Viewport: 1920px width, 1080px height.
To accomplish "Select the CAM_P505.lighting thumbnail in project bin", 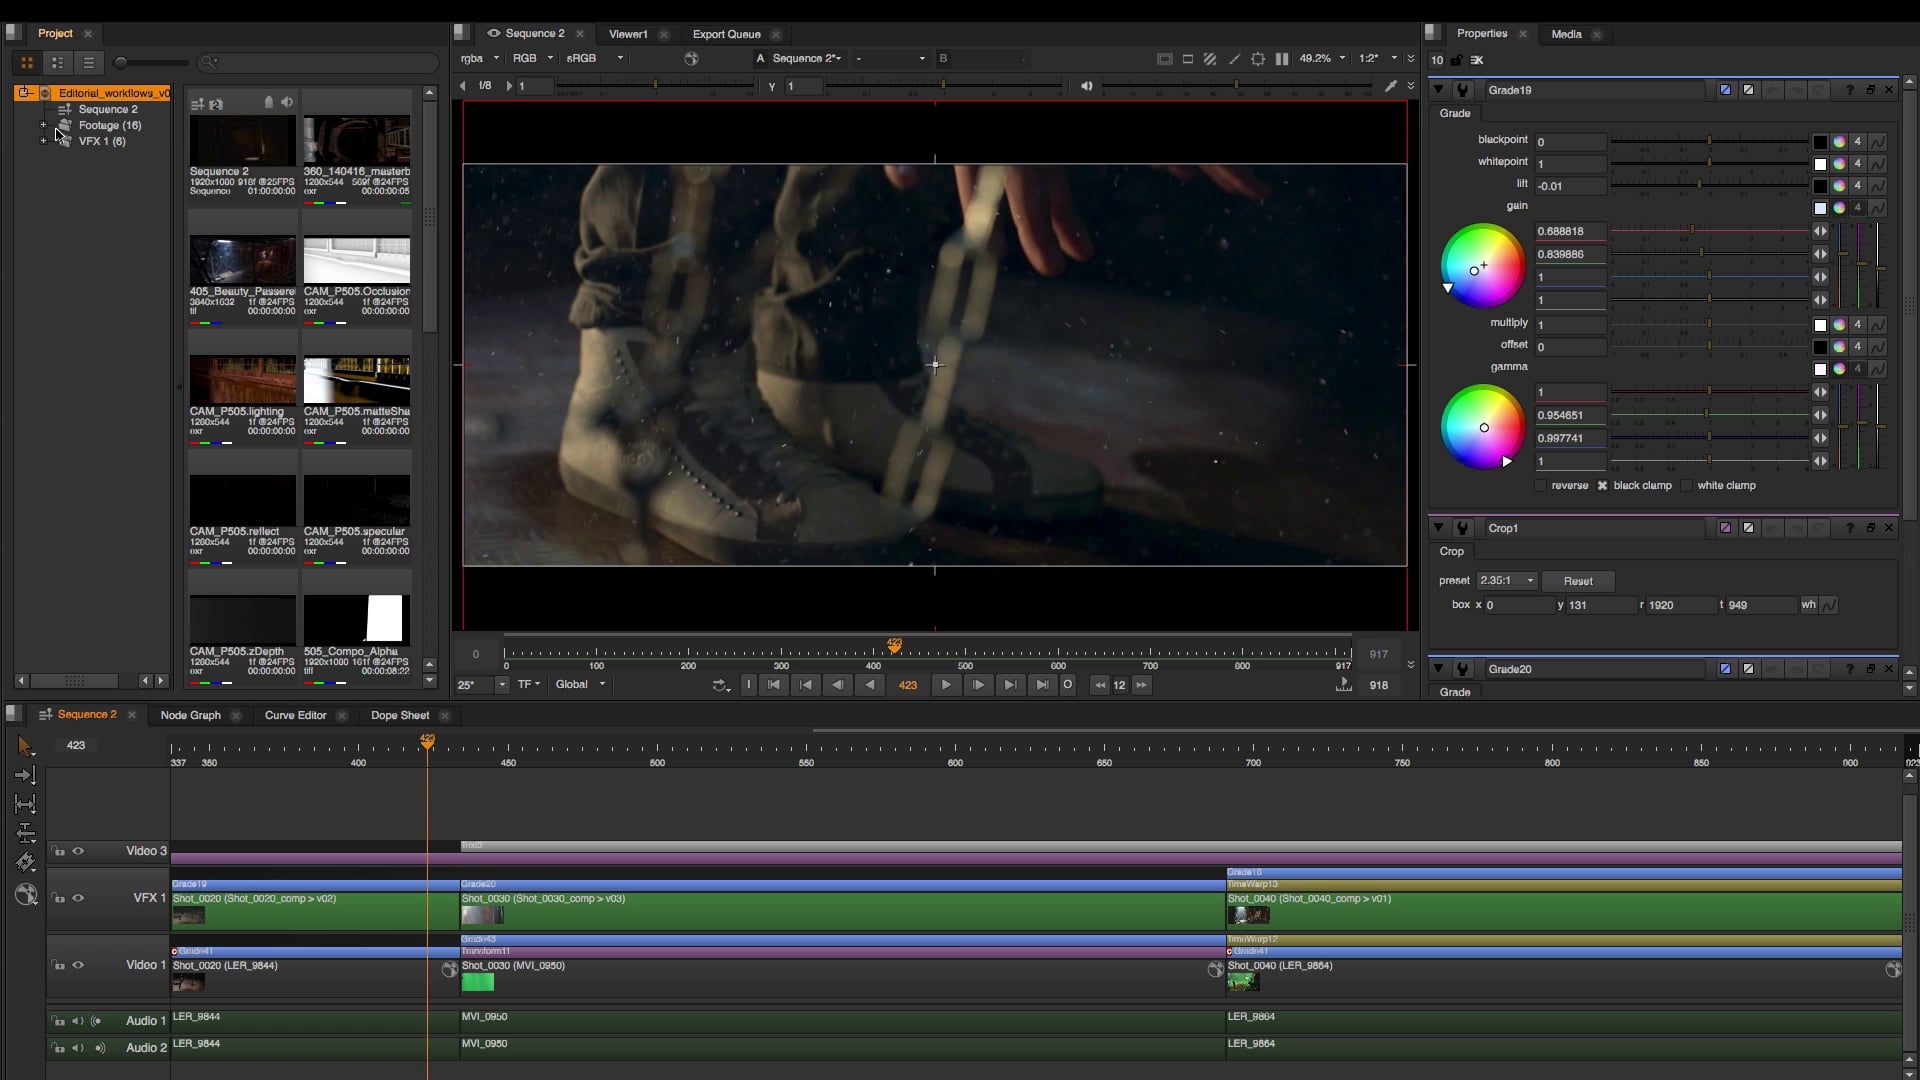I will click(x=241, y=381).
